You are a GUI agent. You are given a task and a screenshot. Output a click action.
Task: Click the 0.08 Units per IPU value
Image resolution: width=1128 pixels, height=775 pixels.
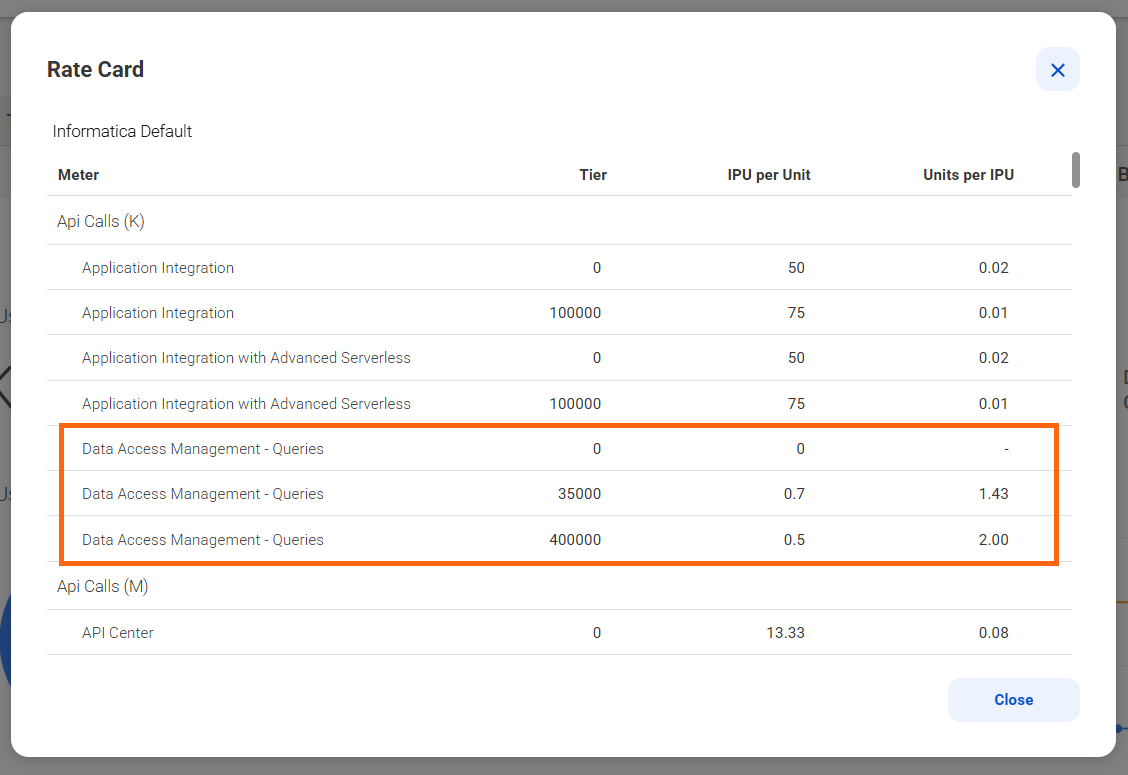coord(993,633)
